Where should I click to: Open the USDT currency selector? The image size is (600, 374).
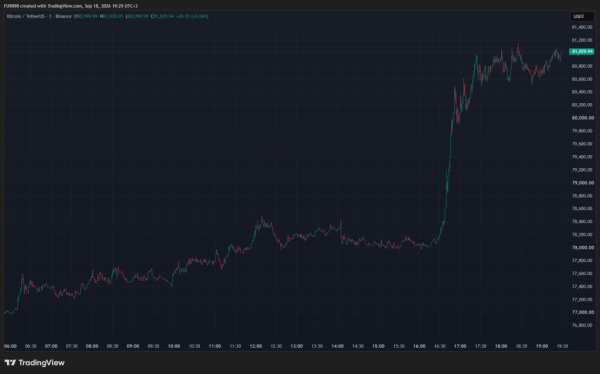click(582, 16)
